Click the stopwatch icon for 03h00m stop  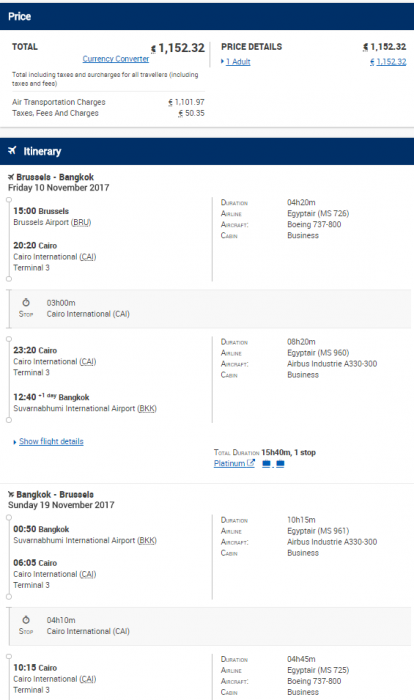[26, 302]
